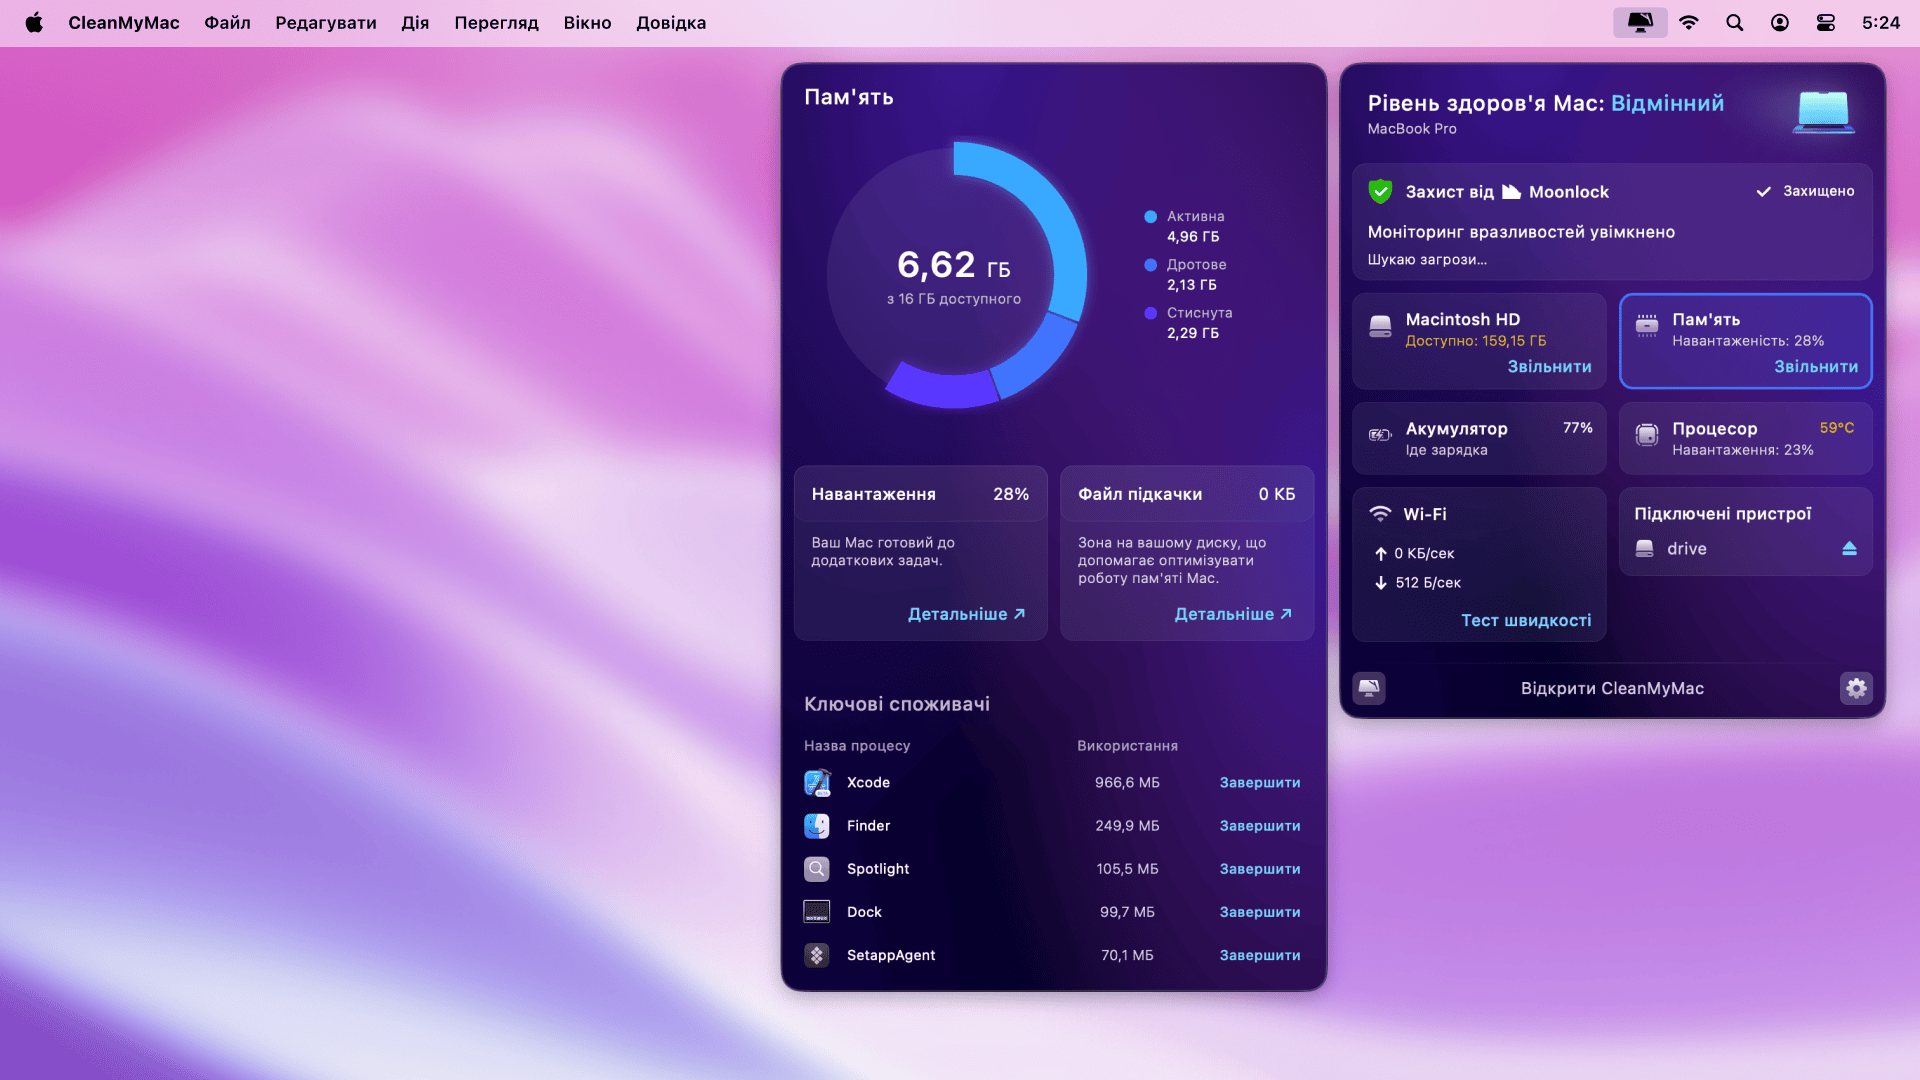The height and width of the screenshot is (1080, 1920).
Task: Click Звільнити memory button
Action: tap(1817, 365)
